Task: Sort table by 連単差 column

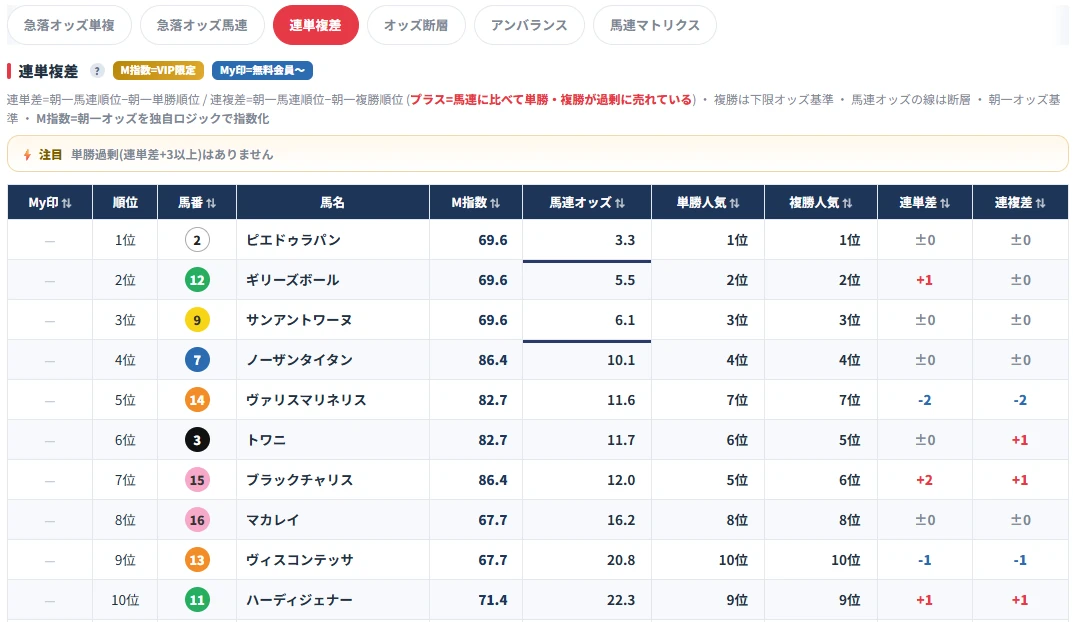Action: 925,203
